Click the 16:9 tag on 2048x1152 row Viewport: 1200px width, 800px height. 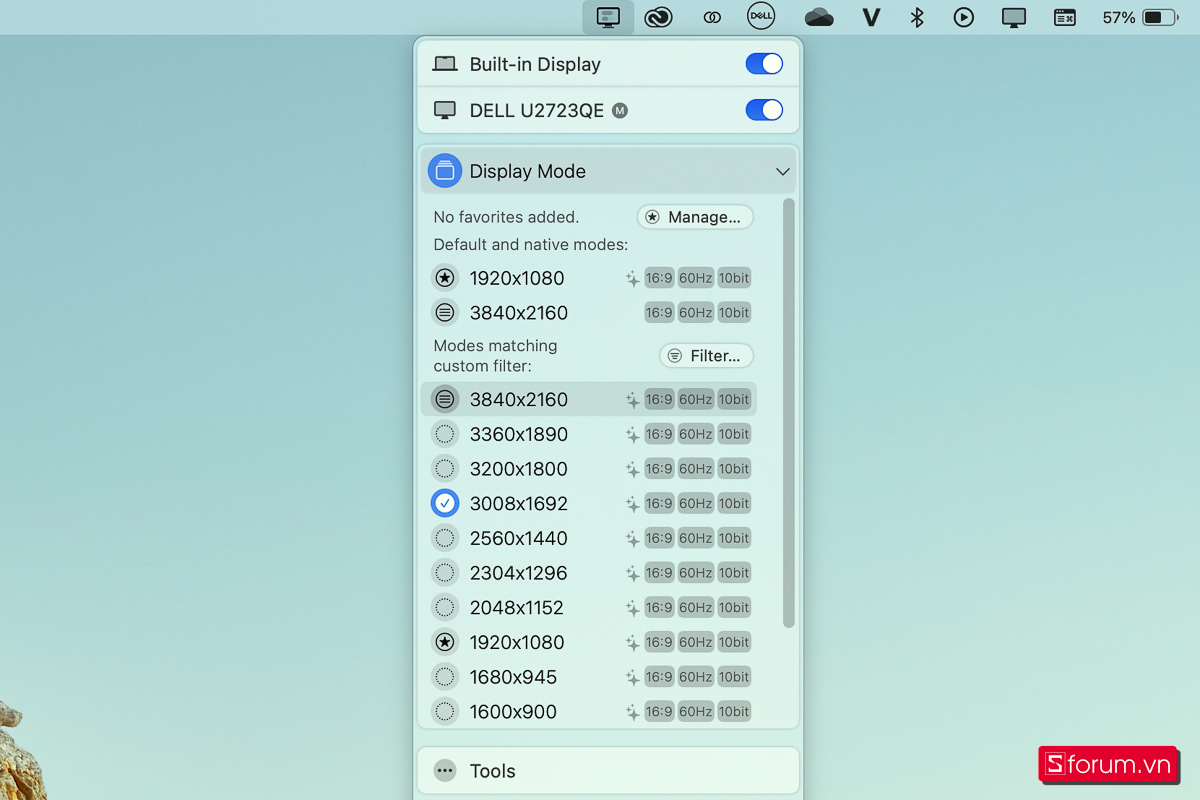click(x=659, y=608)
